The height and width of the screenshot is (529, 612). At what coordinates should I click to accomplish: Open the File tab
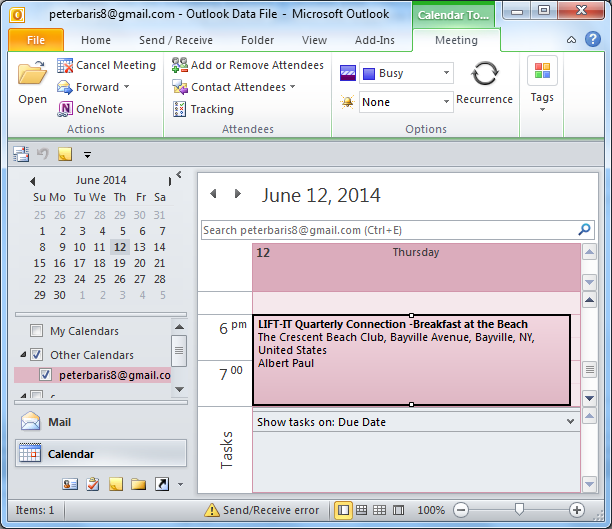click(36, 40)
